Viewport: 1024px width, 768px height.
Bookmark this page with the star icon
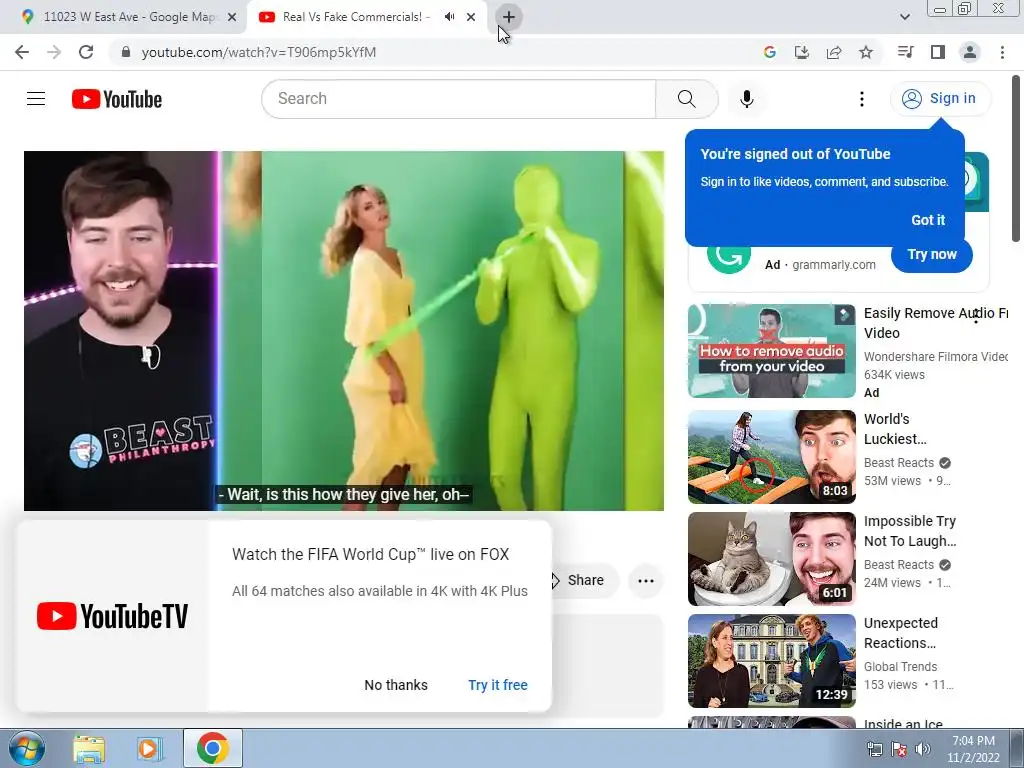tap(866, 52)
